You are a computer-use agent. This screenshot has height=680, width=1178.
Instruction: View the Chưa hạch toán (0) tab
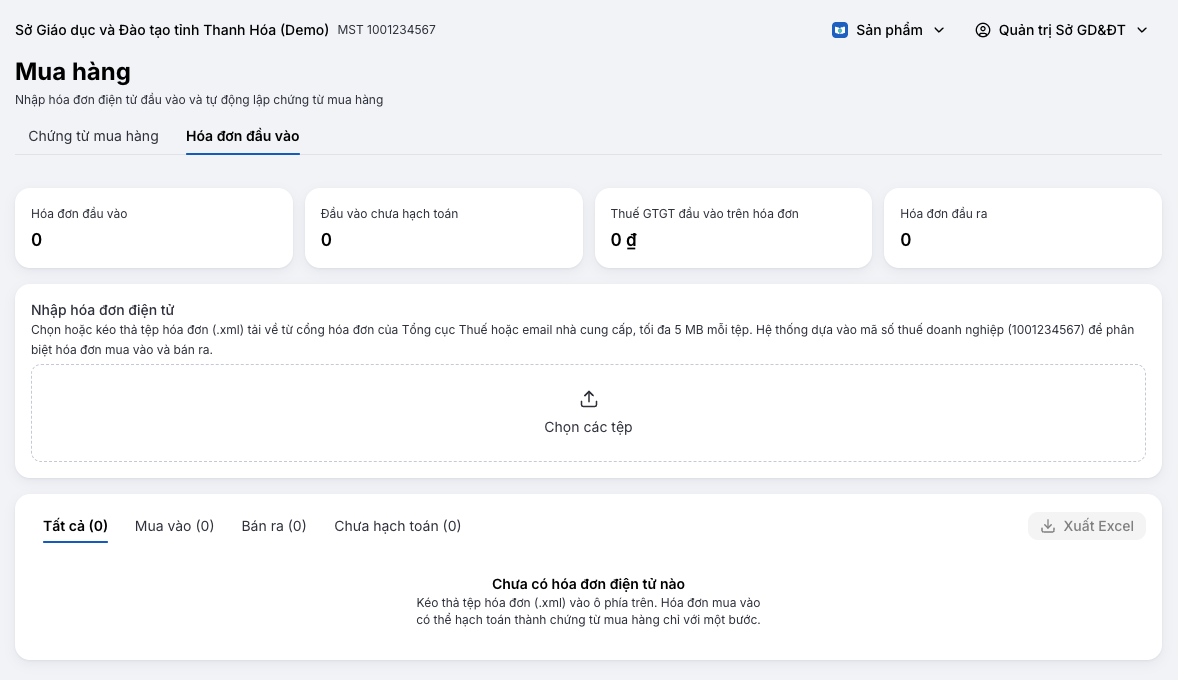(397, 526)
